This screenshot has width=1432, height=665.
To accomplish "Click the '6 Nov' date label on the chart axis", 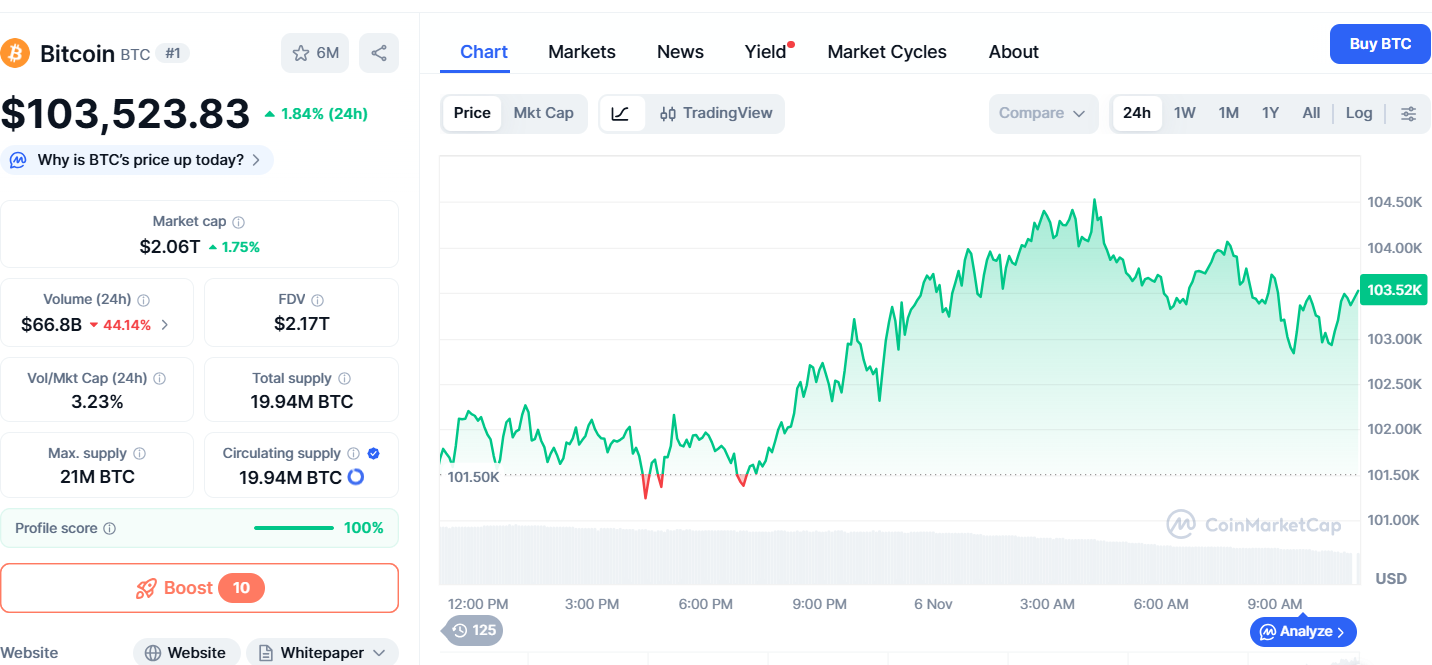I will [933, 604].
